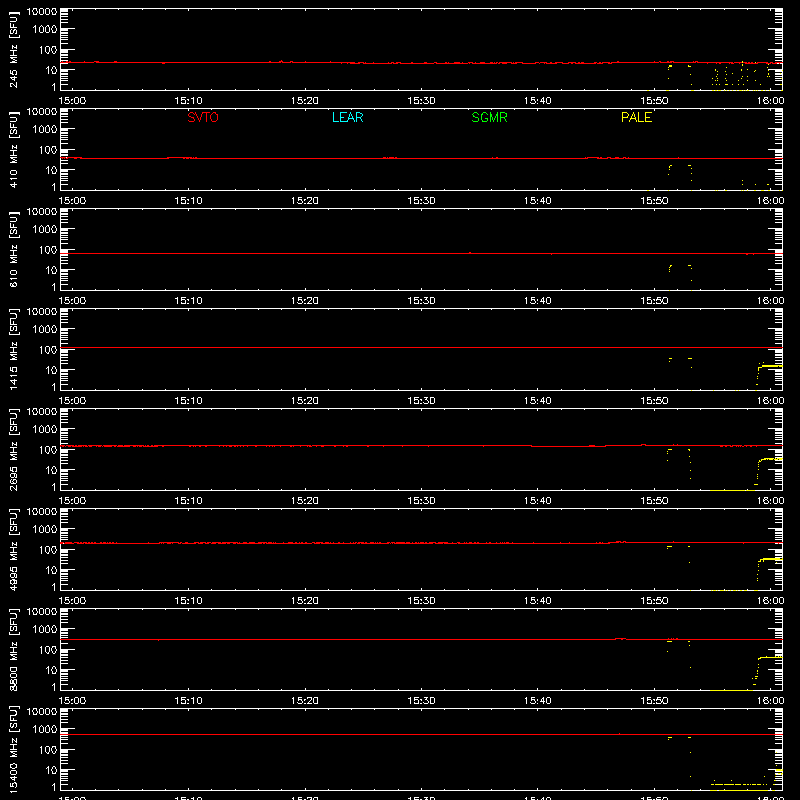Click the 10000 y-axis value on 15400 MHz plot
This screenshot has width=800, height=800.
click(x=42, y=712)
